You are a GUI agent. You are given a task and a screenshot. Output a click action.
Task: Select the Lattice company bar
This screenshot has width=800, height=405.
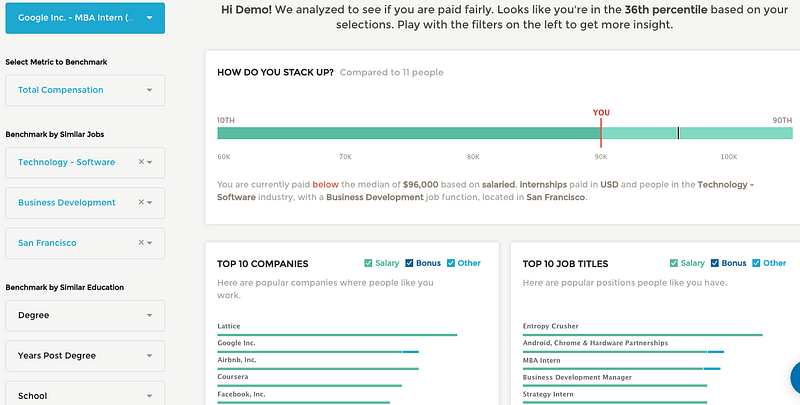337,334
